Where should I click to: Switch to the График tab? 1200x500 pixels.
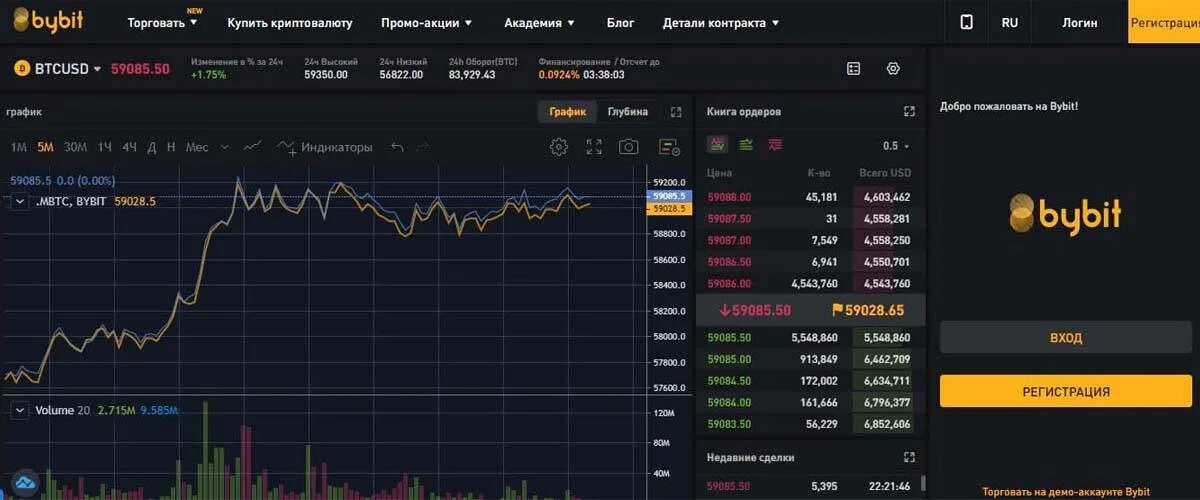click(x=567, y=112)
